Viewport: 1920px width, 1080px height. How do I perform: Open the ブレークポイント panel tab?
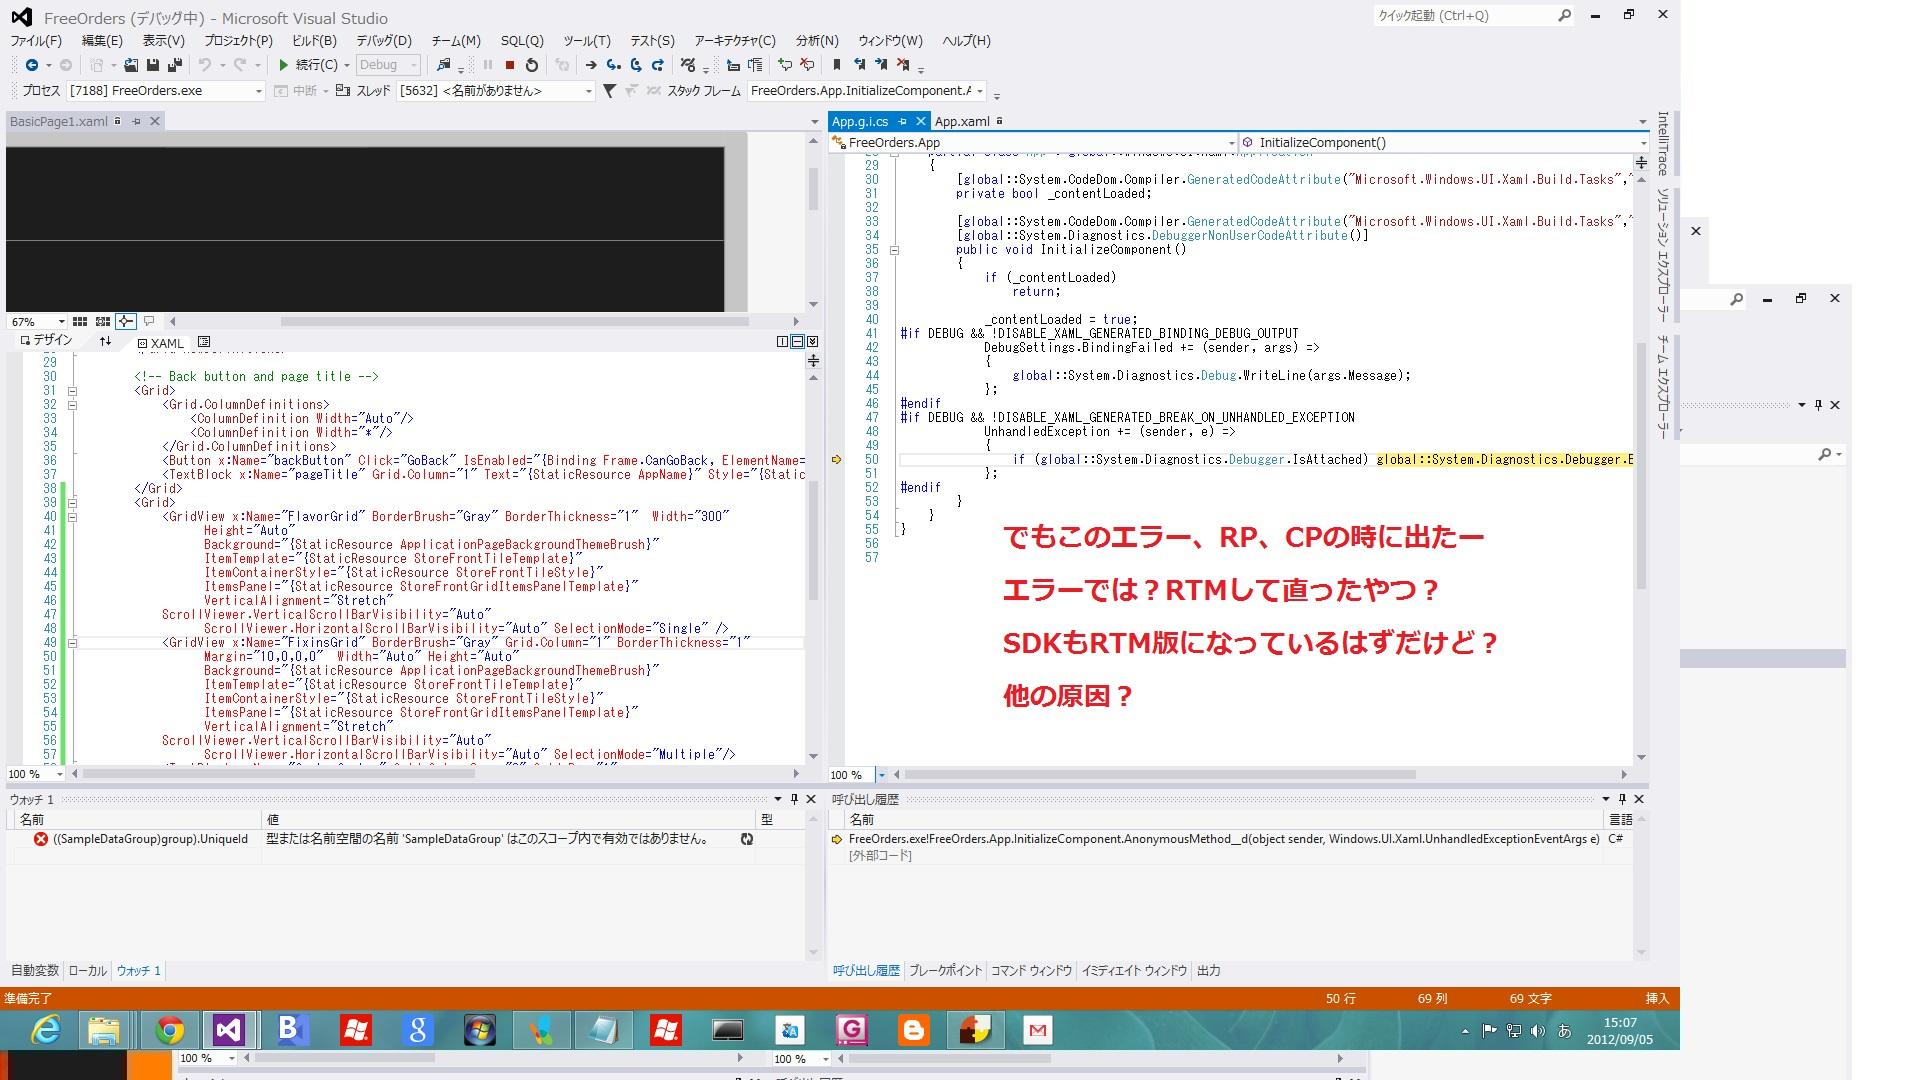point(945,971)
